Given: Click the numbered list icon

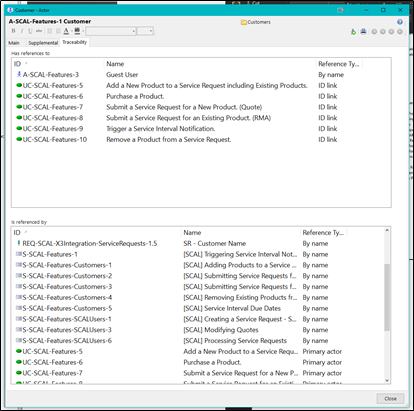Looking at the screenshot, I should (58, 31).
